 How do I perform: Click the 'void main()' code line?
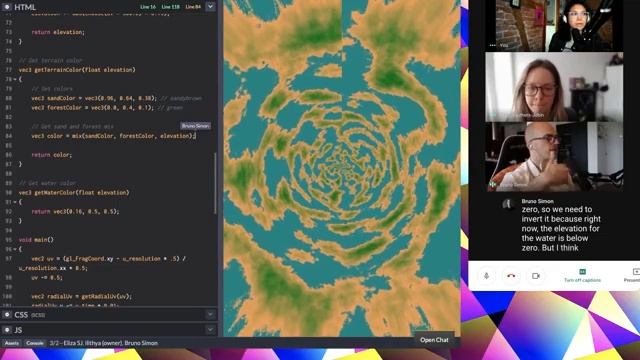36,240
